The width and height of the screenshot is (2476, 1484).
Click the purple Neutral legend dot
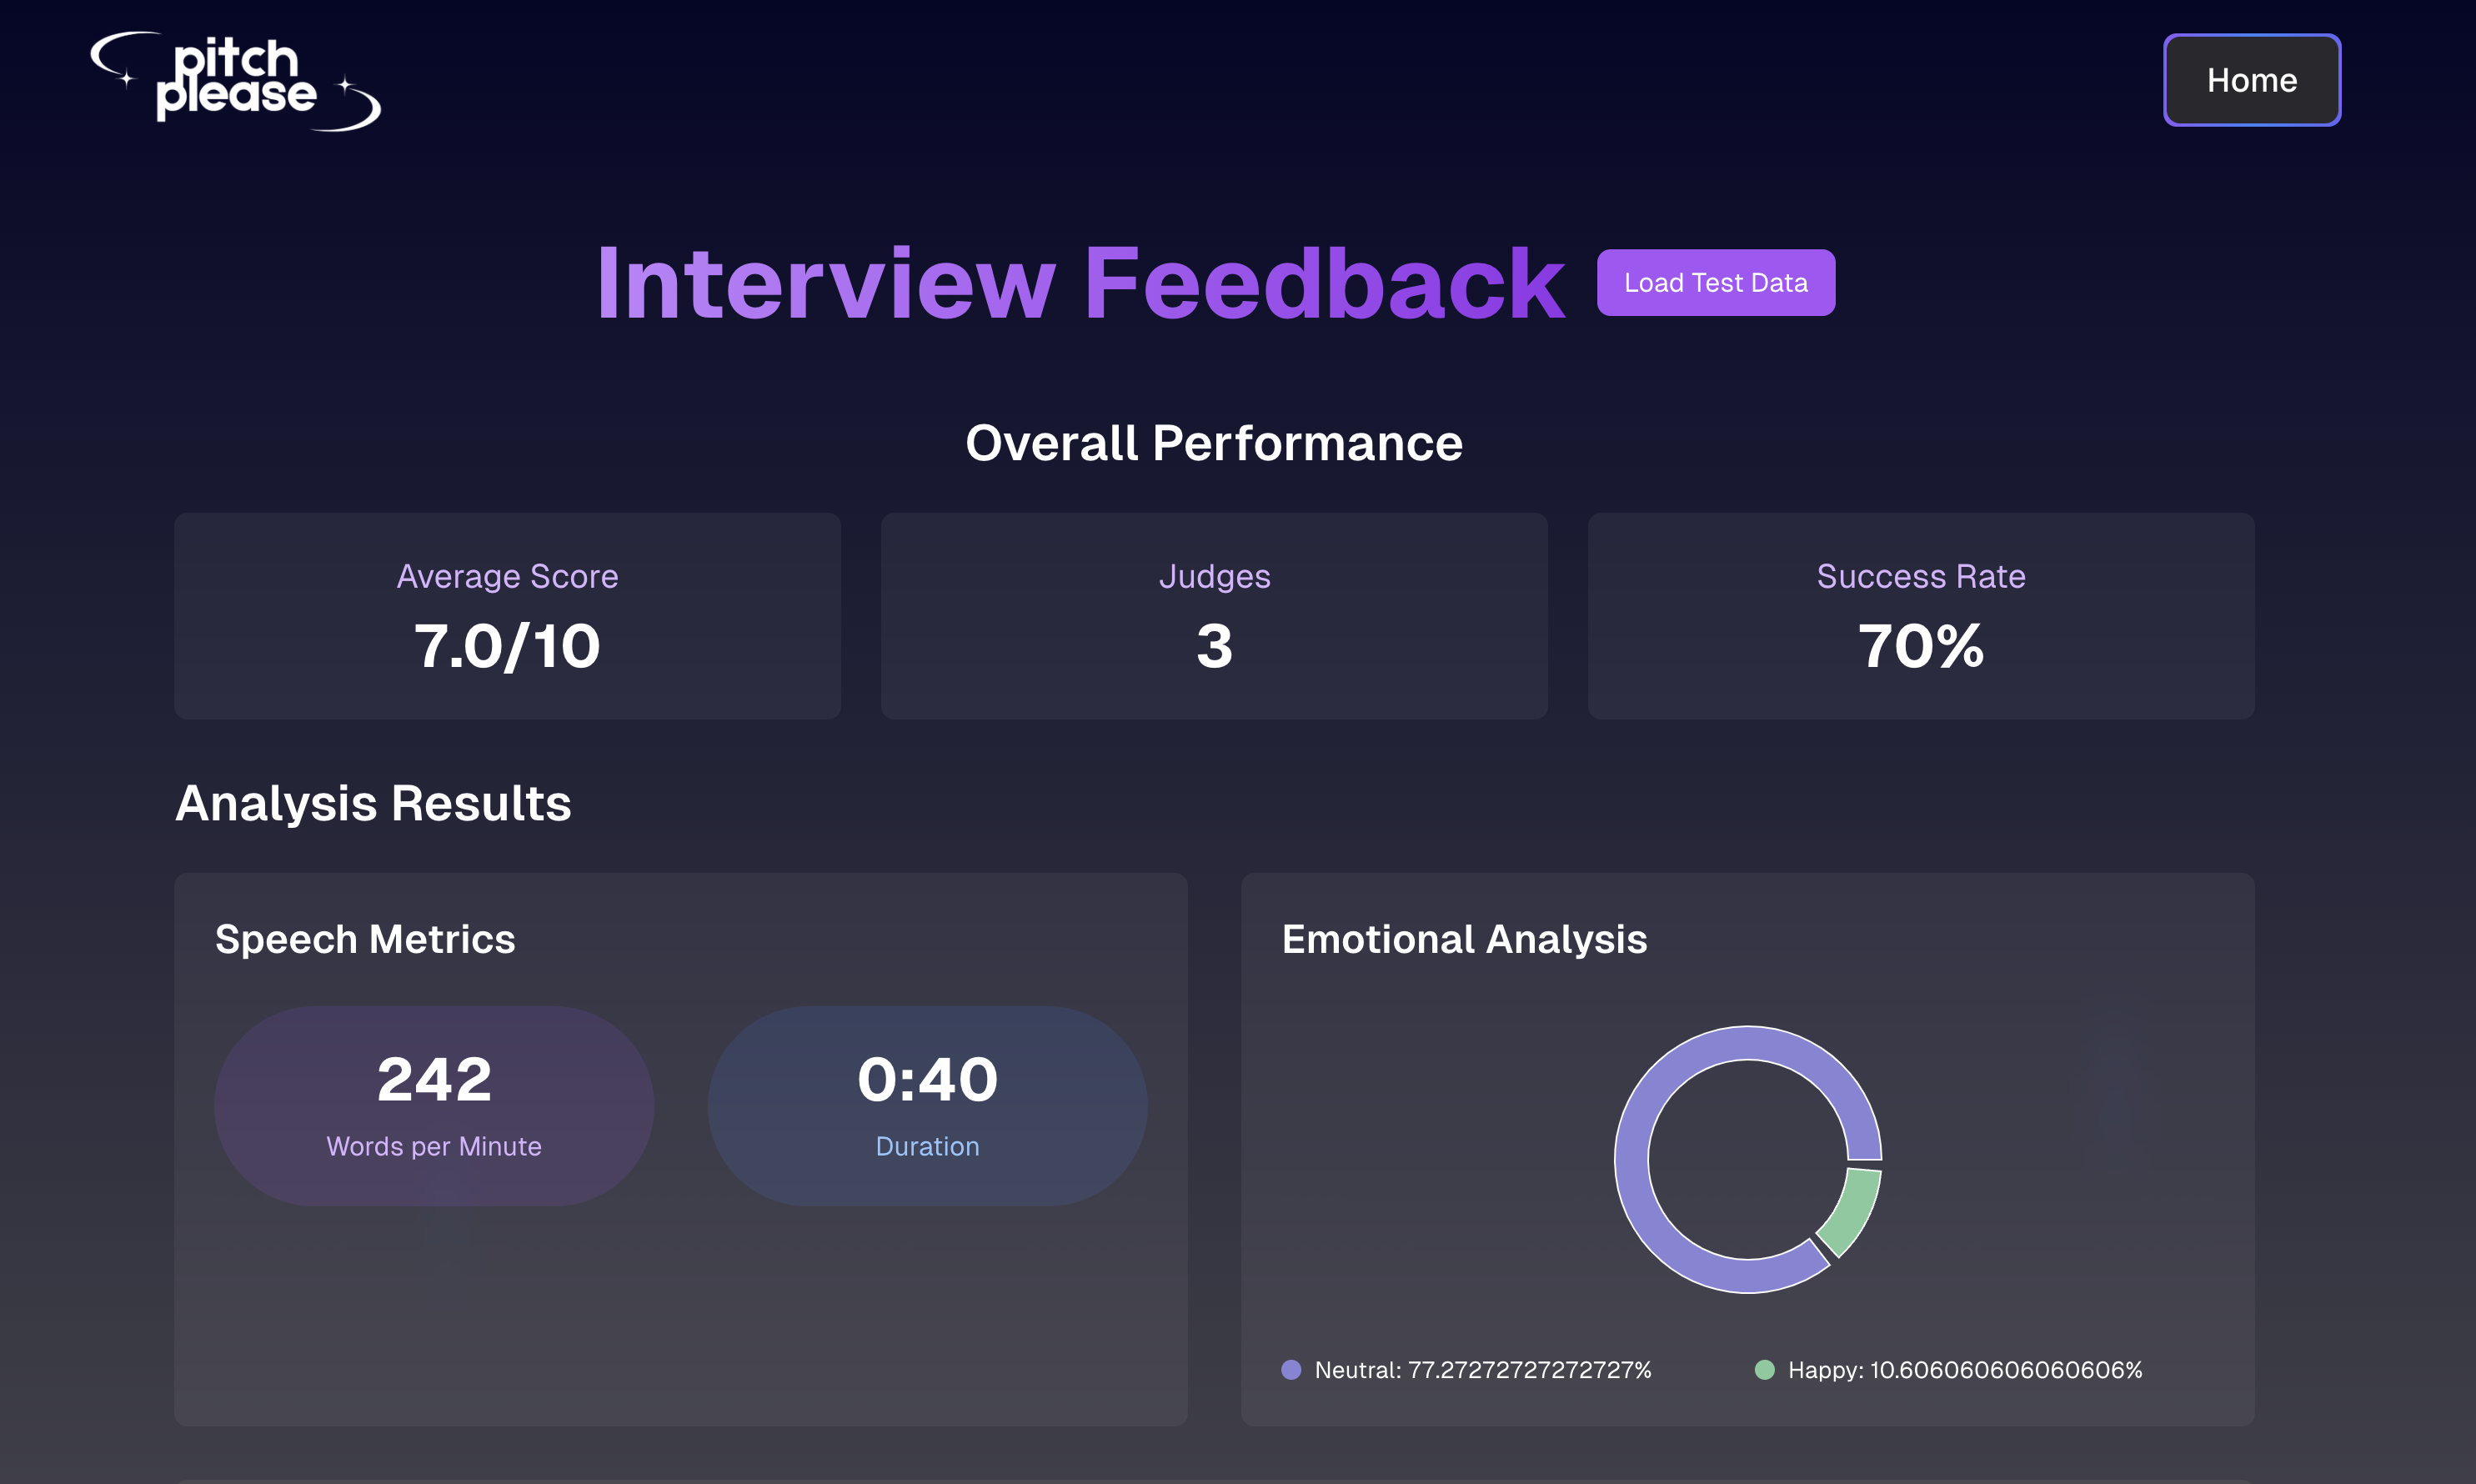(x=1291, y=1371)
